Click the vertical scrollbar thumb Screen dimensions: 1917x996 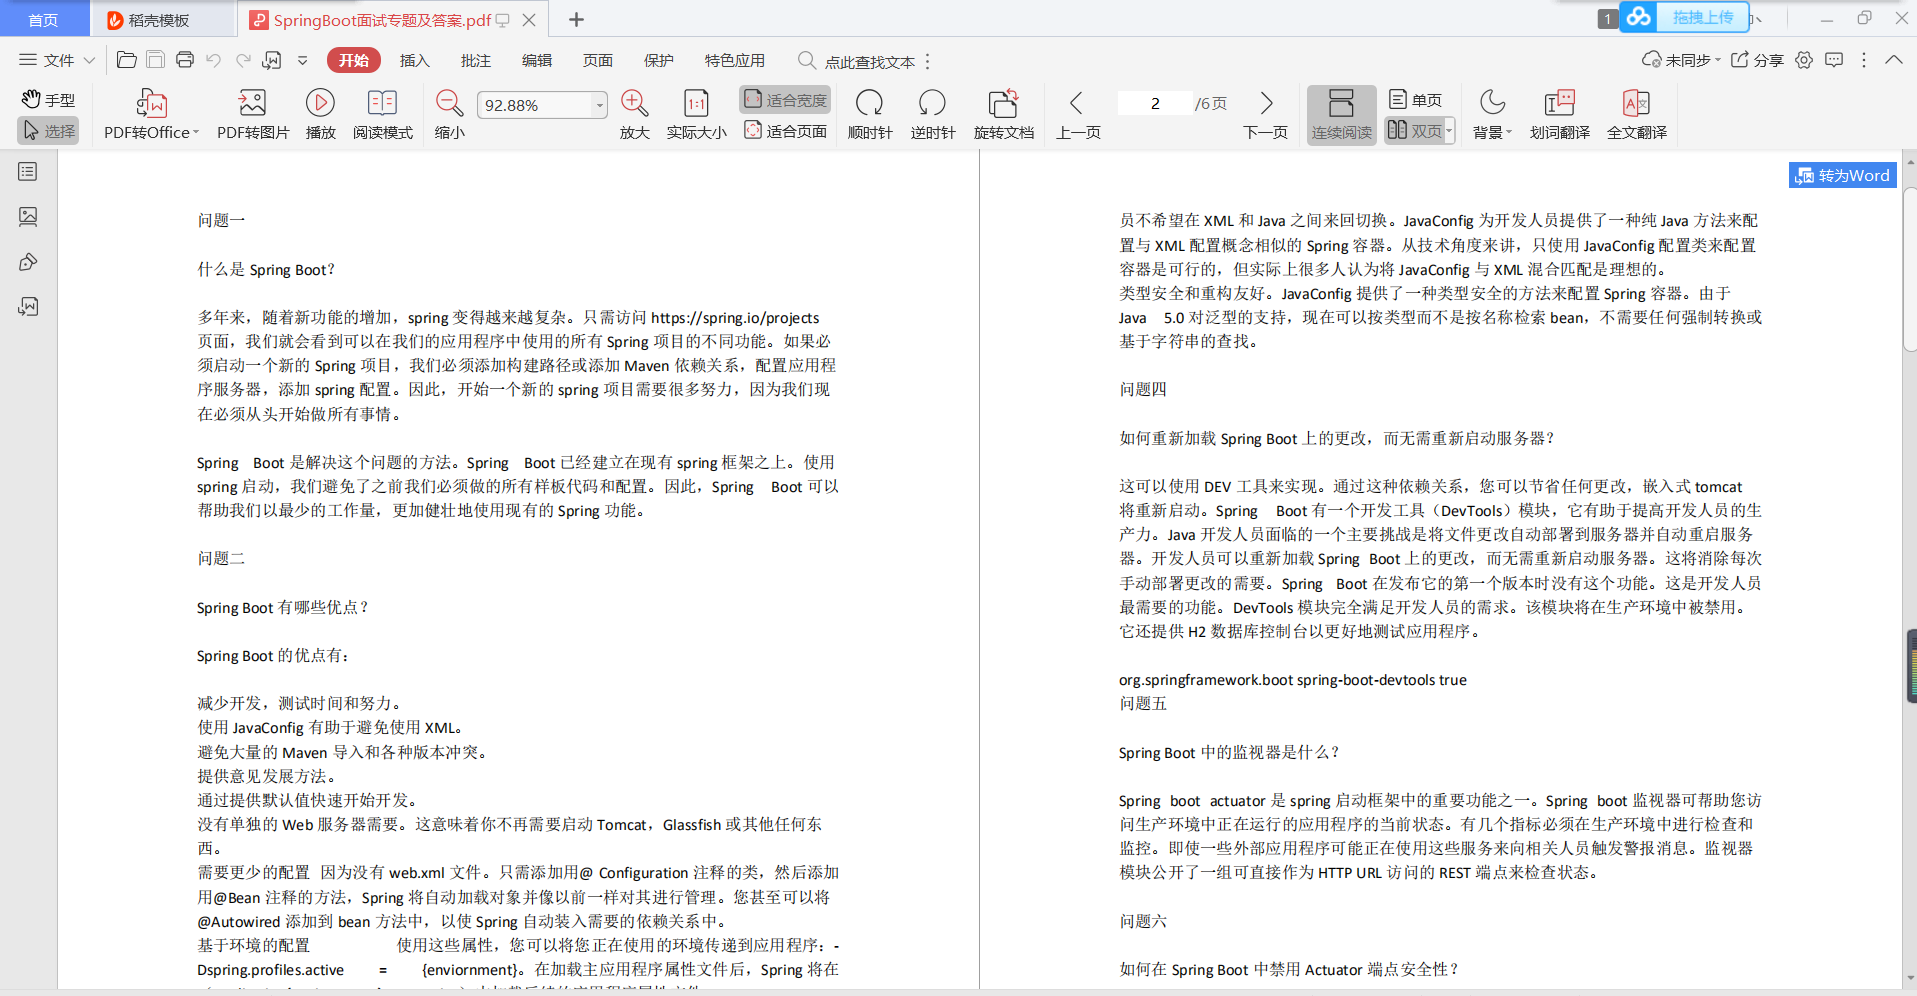click(x=1910, y=270)
